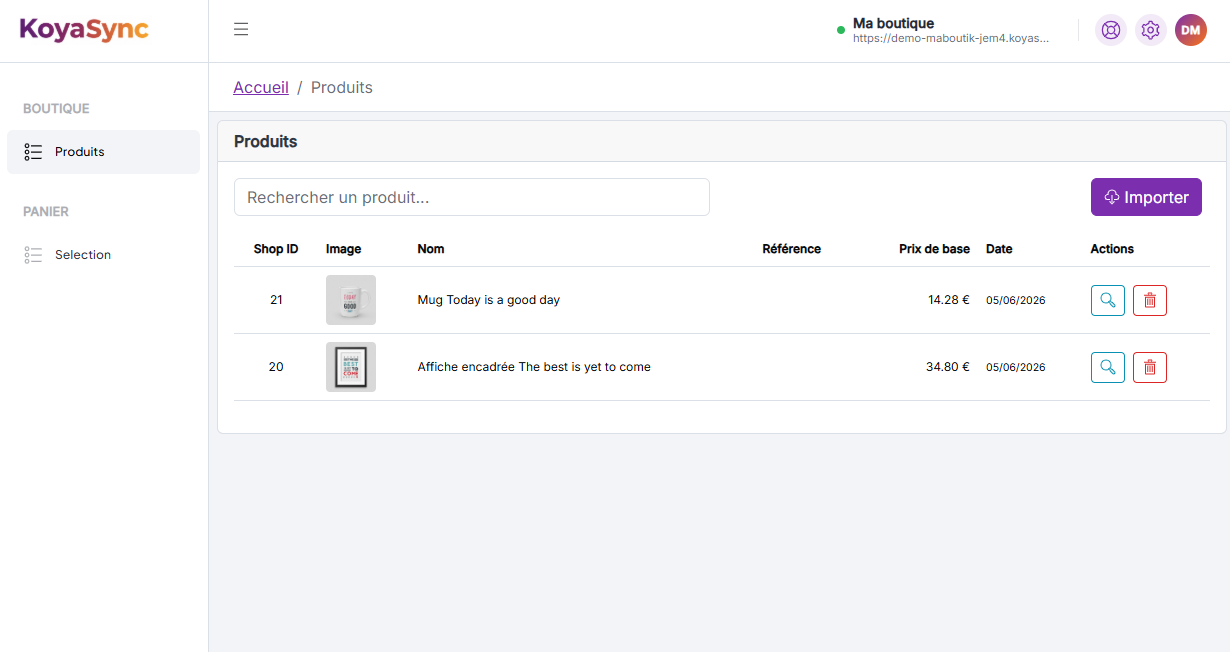Click the KoyaSync logo
Viewport: 1230px width, 652px height.
[x=84, y=29]
